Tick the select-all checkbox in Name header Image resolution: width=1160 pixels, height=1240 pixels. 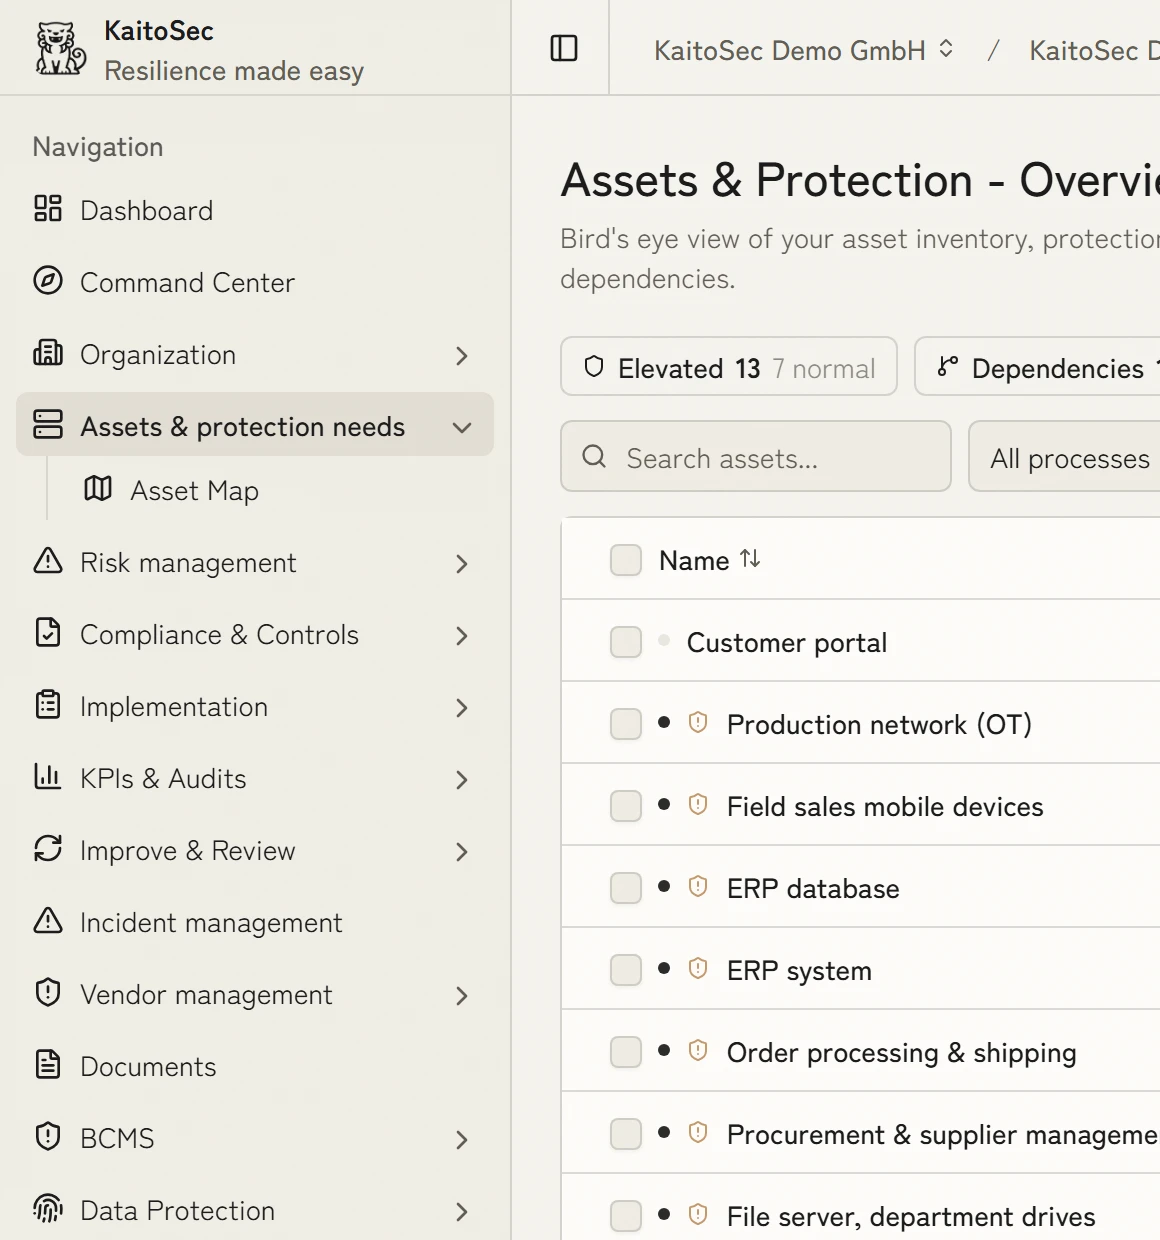(x=626, y=560)
